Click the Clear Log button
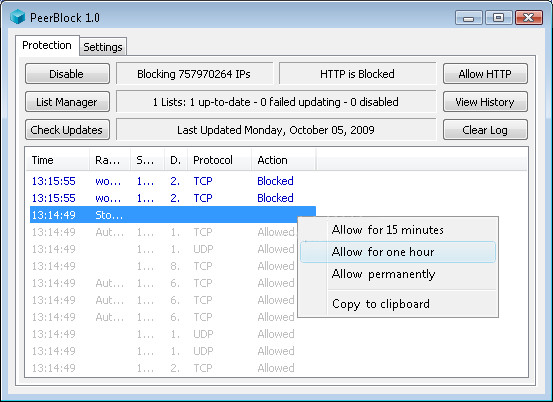Image resolution: width=553 pixels, height=402 pixels. (x=485, y=130)
